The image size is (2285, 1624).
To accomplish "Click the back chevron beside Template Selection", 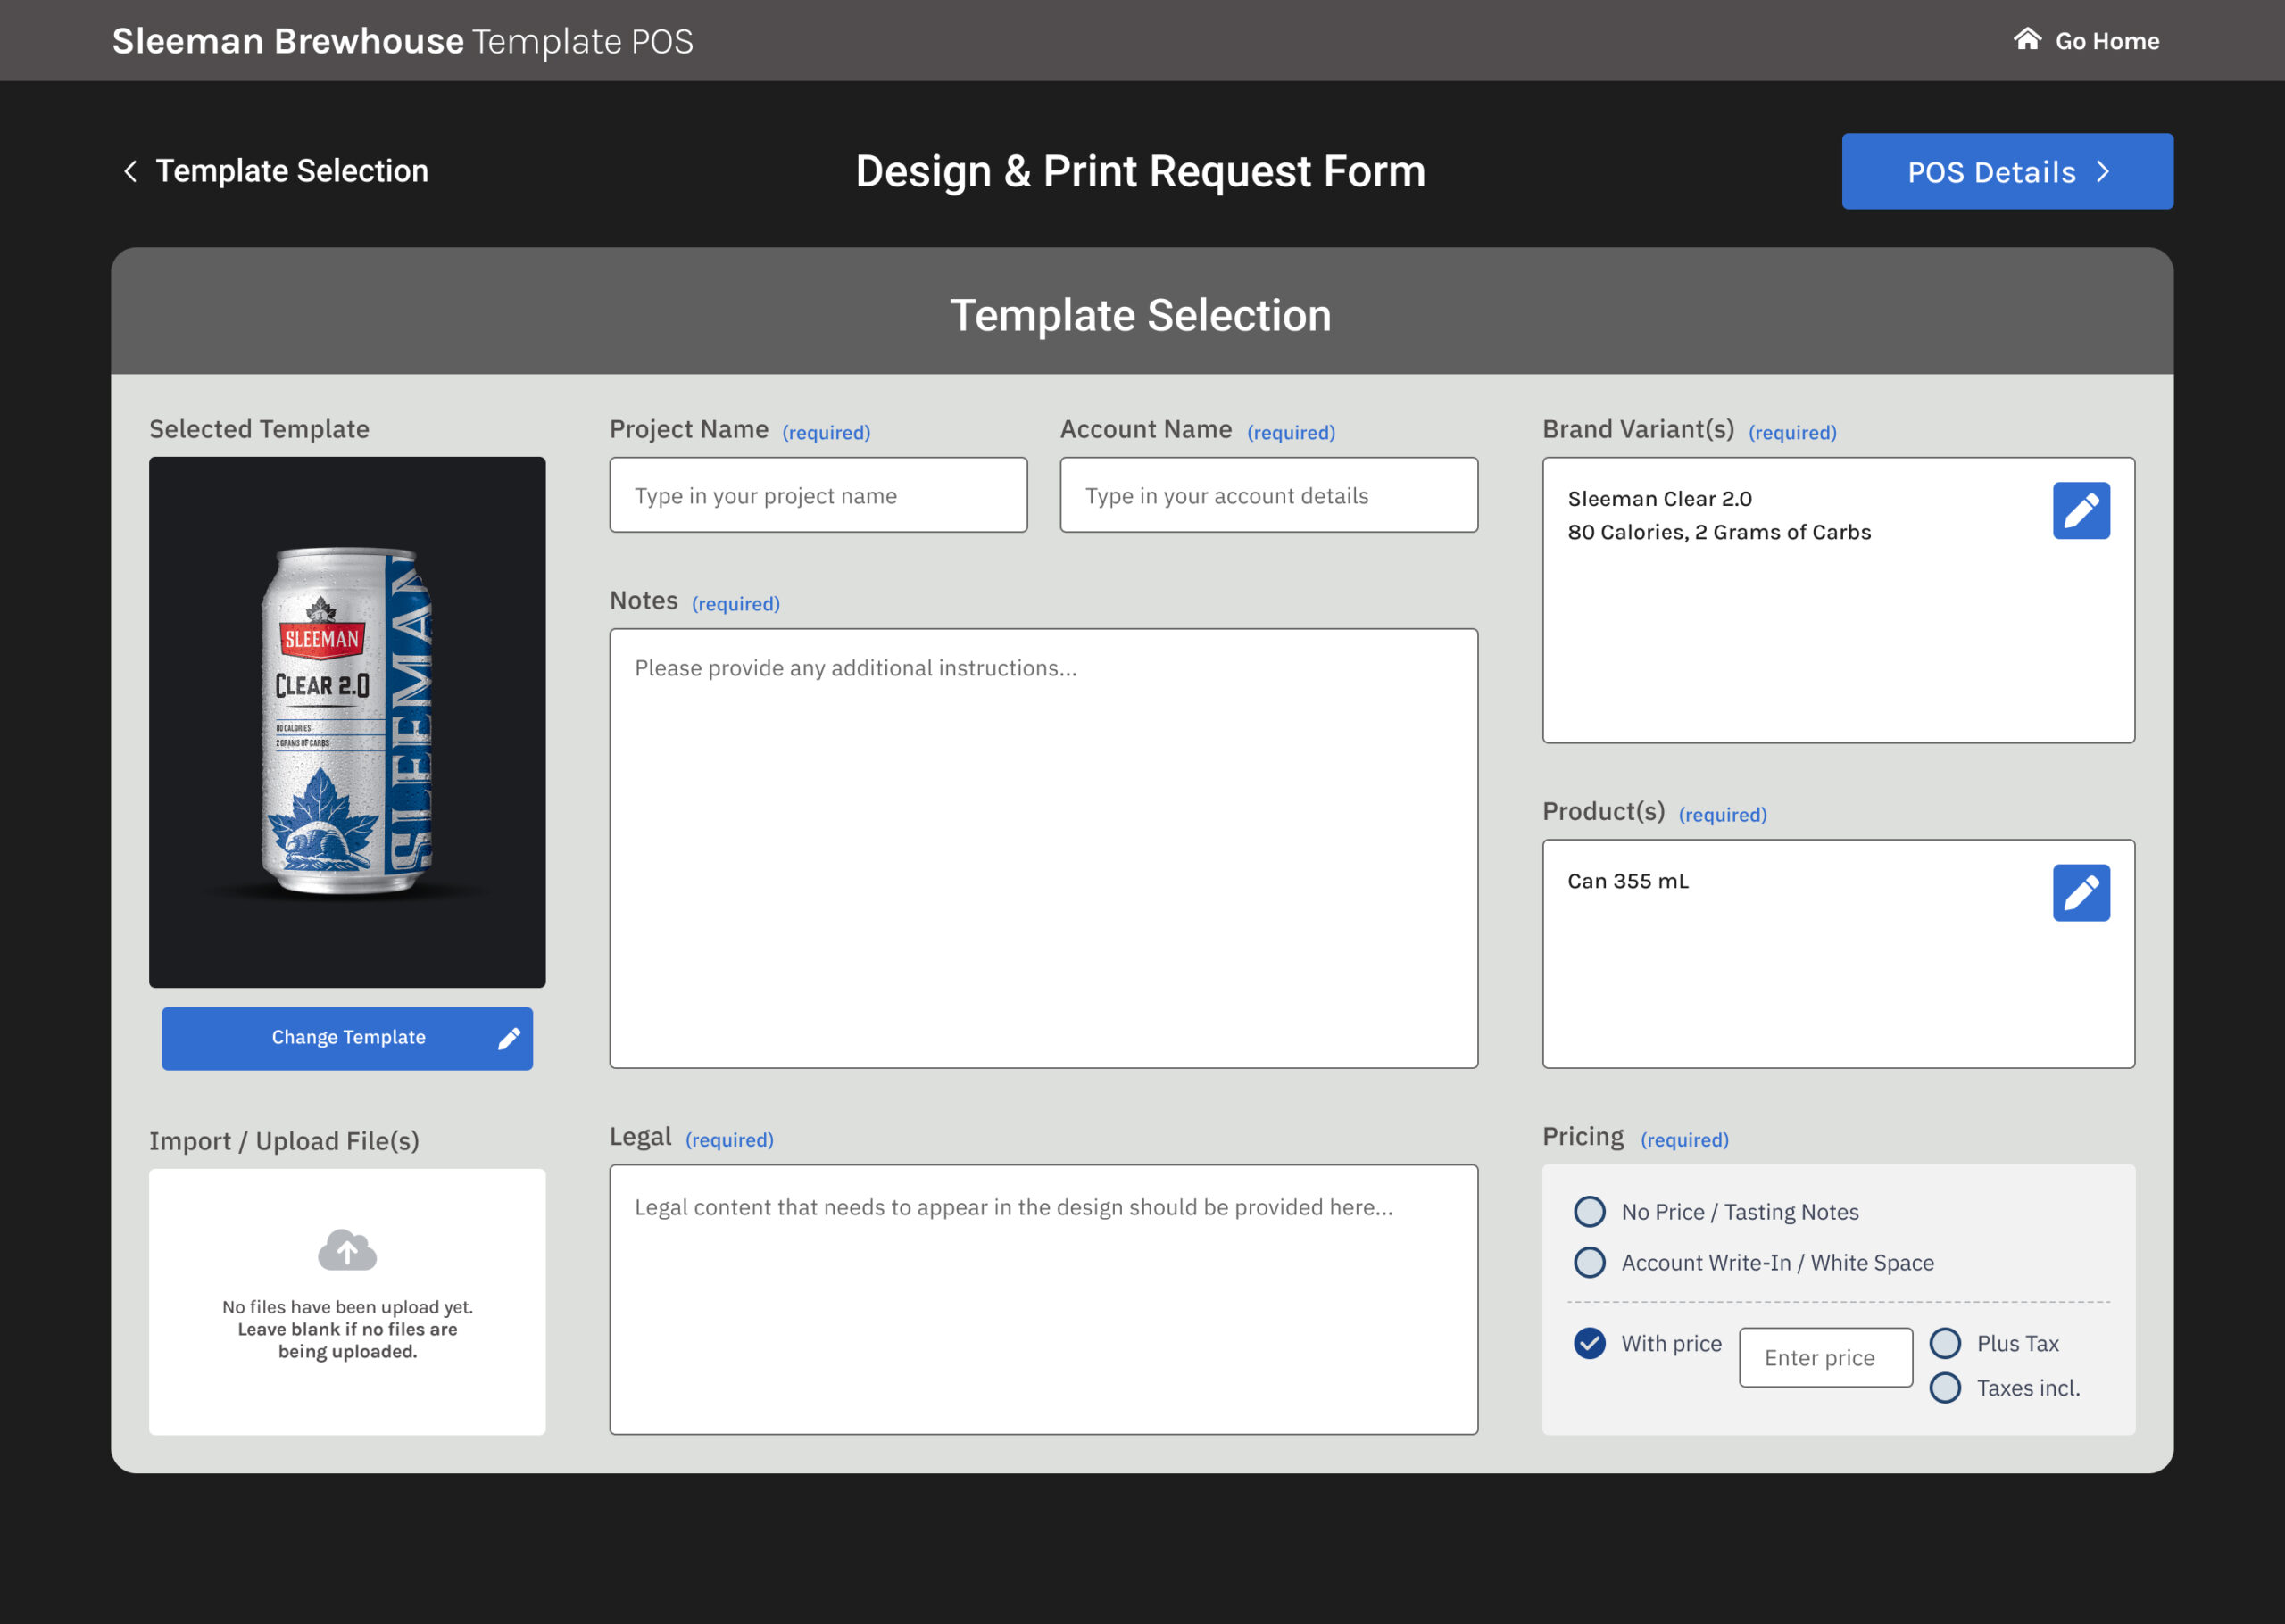I will coord(130,171).
